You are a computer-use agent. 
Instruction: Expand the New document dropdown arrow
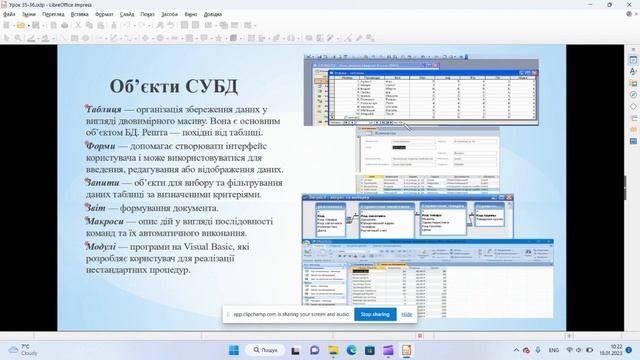click(13, 26)
